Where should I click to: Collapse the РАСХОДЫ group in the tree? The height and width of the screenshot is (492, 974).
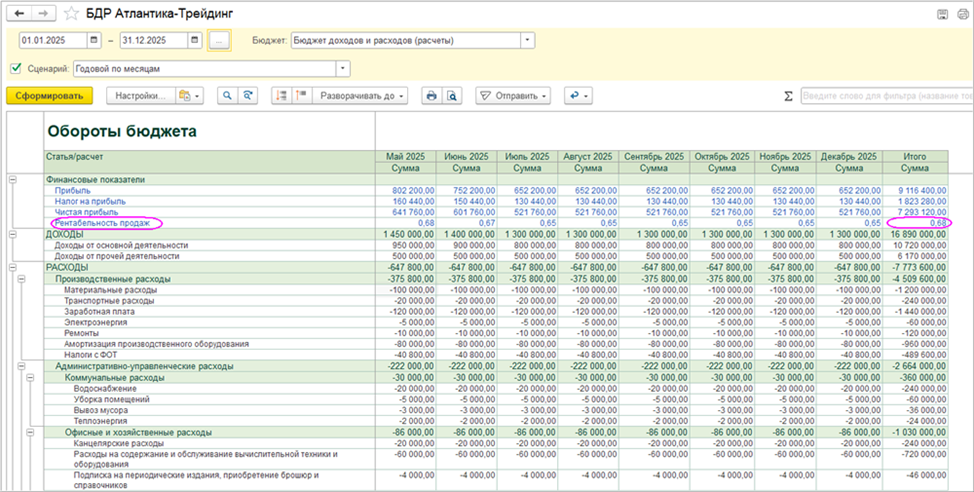click(12, 267)
